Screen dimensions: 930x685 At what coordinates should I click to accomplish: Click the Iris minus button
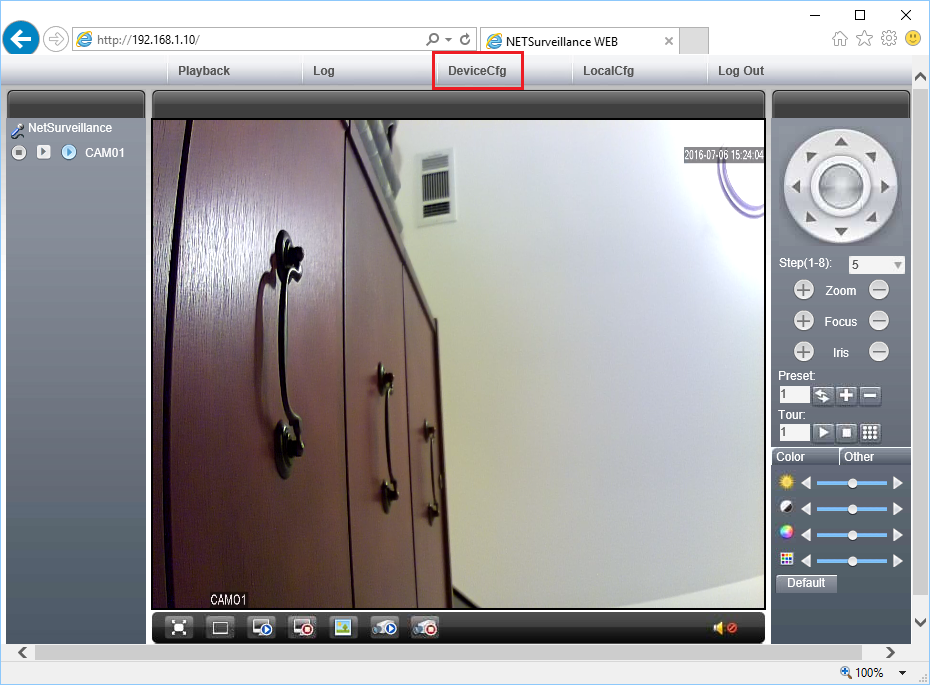pyautogui.click(x=879, y=352)
